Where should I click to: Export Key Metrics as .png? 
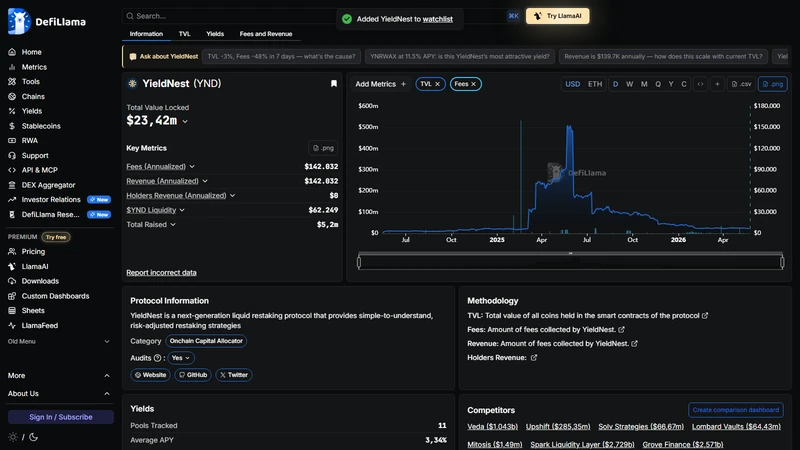point(323,148)
